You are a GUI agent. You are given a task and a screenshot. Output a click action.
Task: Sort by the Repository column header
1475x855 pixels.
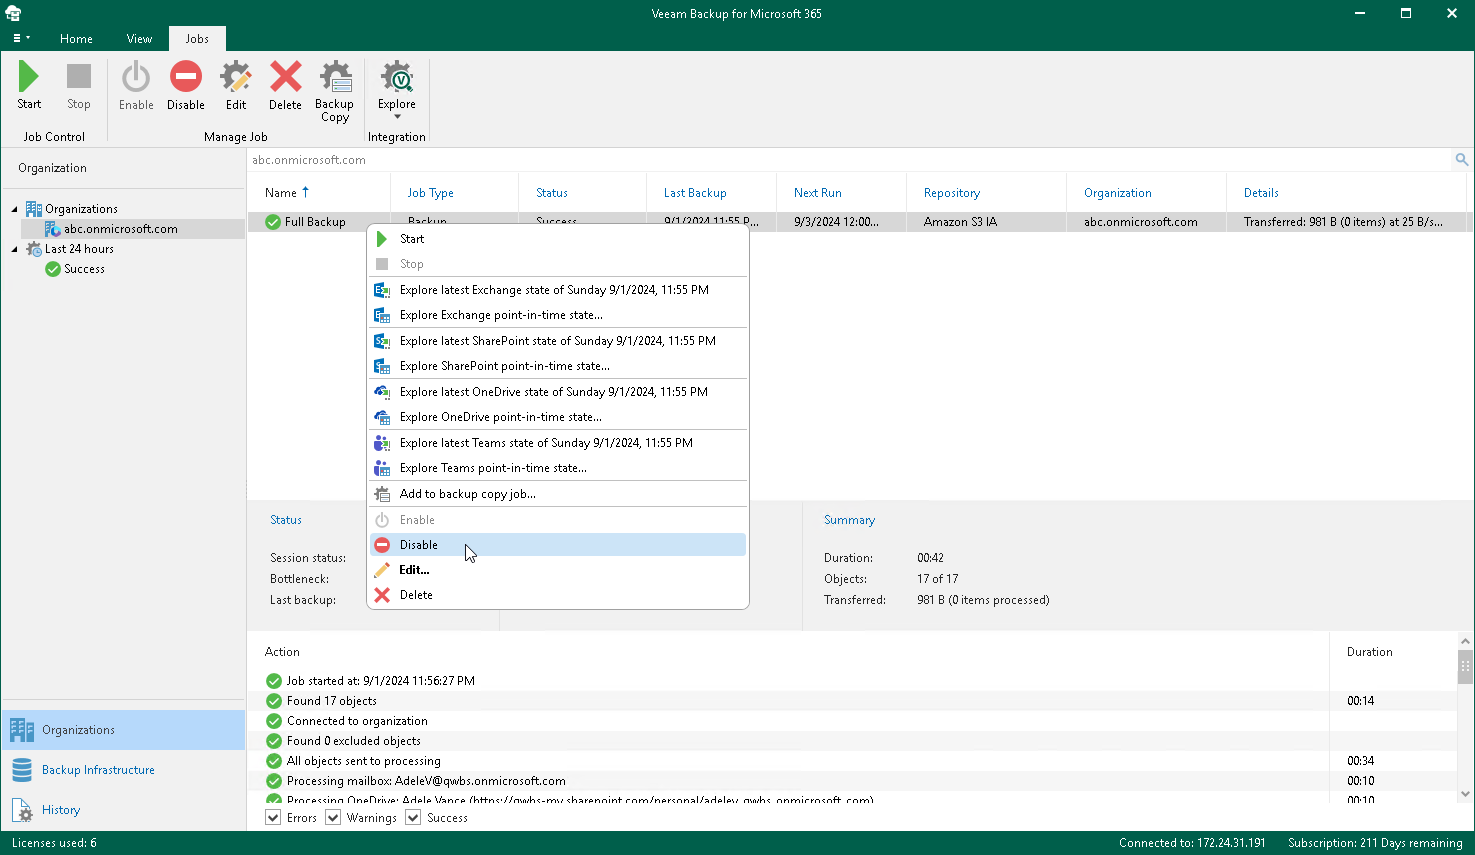(x=986, y=193)
